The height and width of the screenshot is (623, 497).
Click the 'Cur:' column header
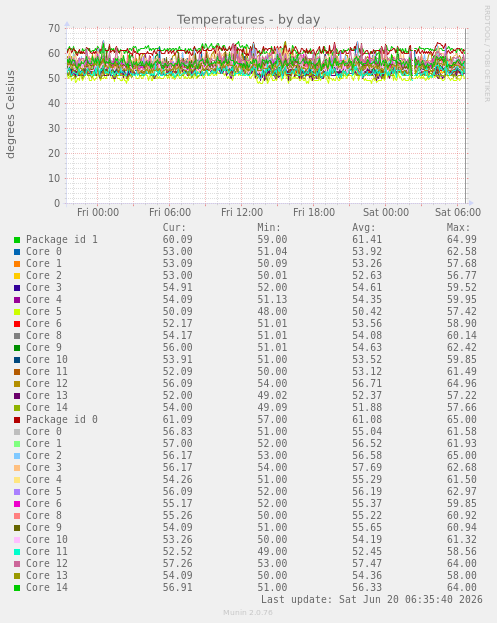click(x=174, y=228)
